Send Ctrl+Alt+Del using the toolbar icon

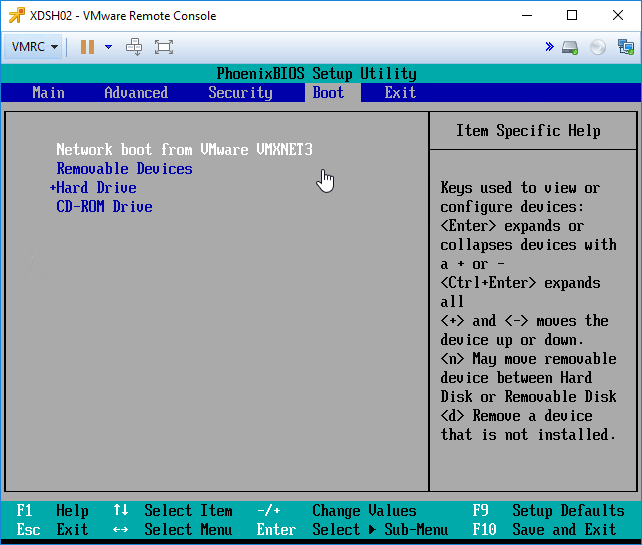[134, 47]
